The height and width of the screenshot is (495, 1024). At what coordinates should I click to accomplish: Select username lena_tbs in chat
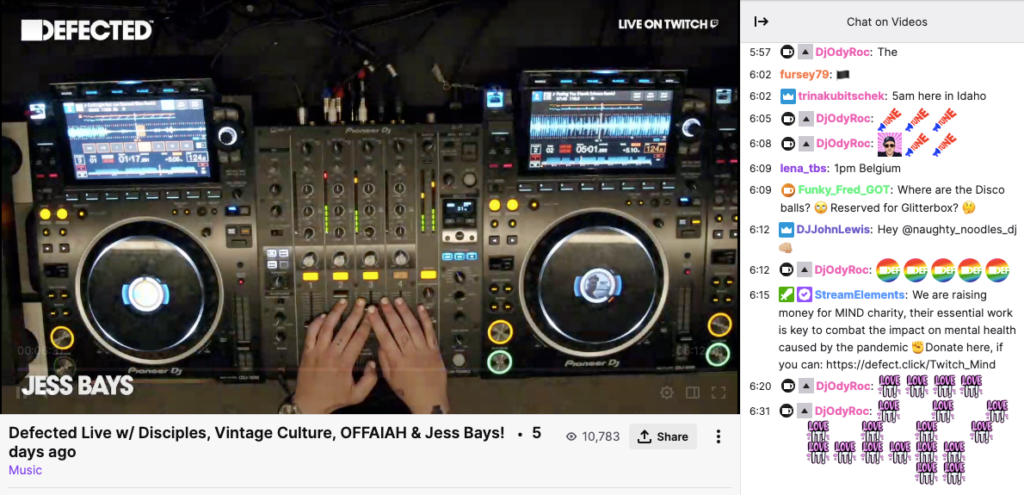[x=803, y=169]
